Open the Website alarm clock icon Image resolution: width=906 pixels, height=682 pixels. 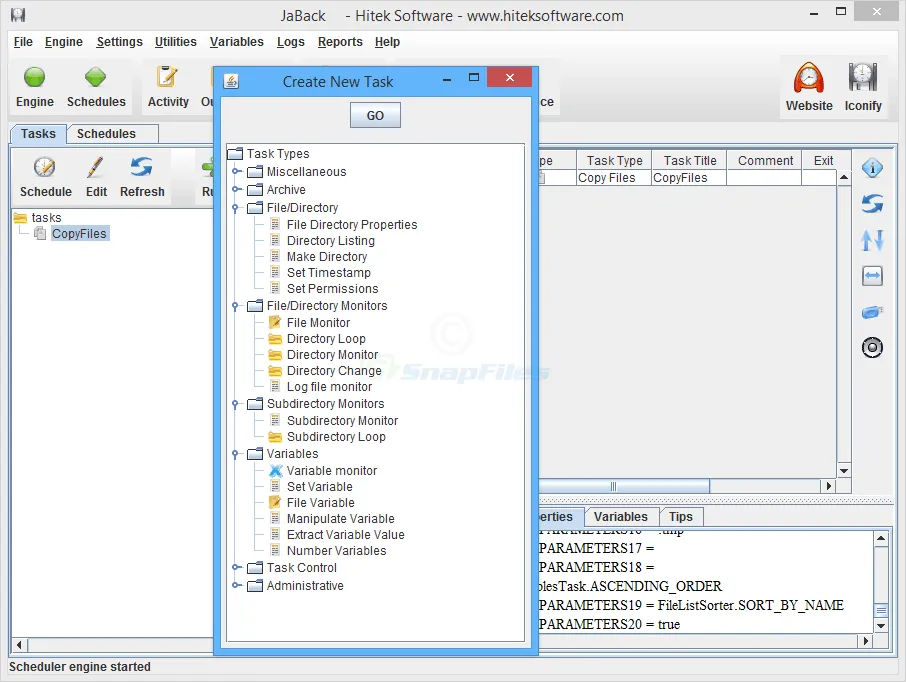tap(808, 78)
